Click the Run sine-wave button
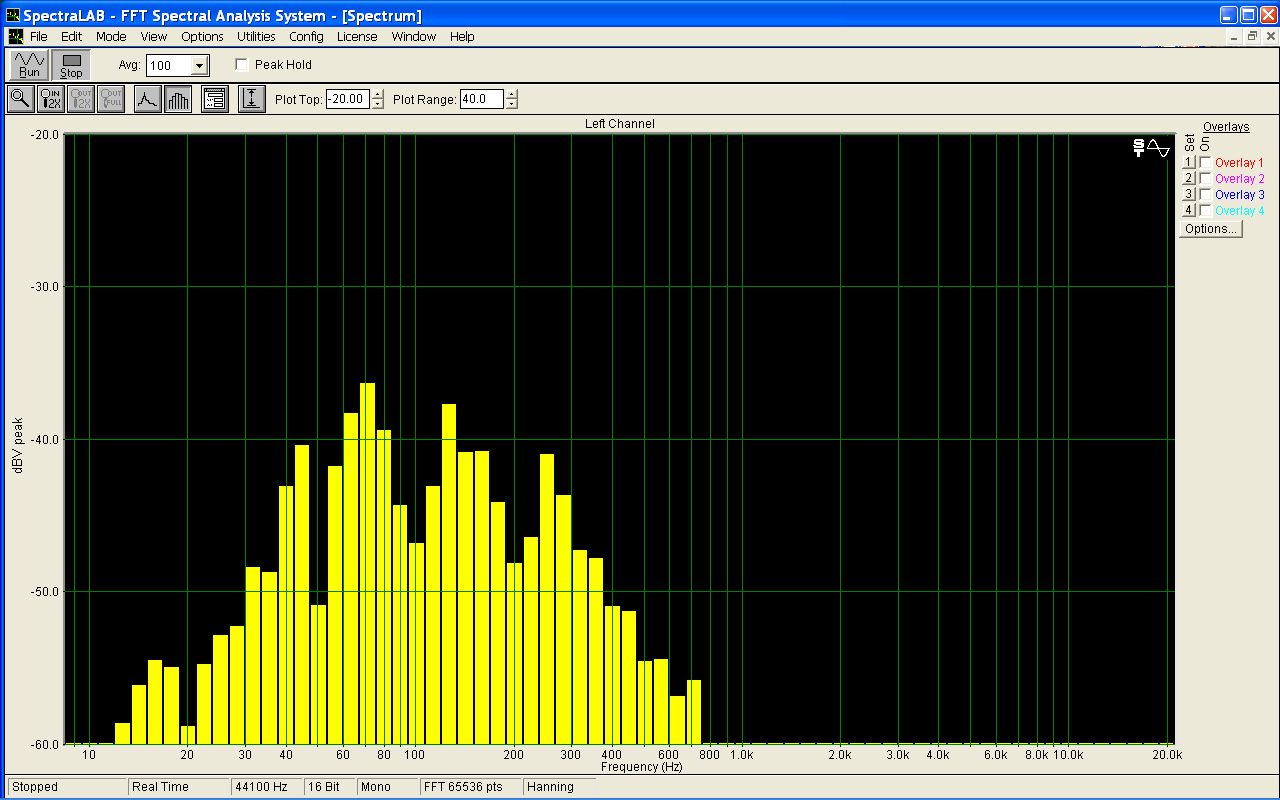 [29, 65]
